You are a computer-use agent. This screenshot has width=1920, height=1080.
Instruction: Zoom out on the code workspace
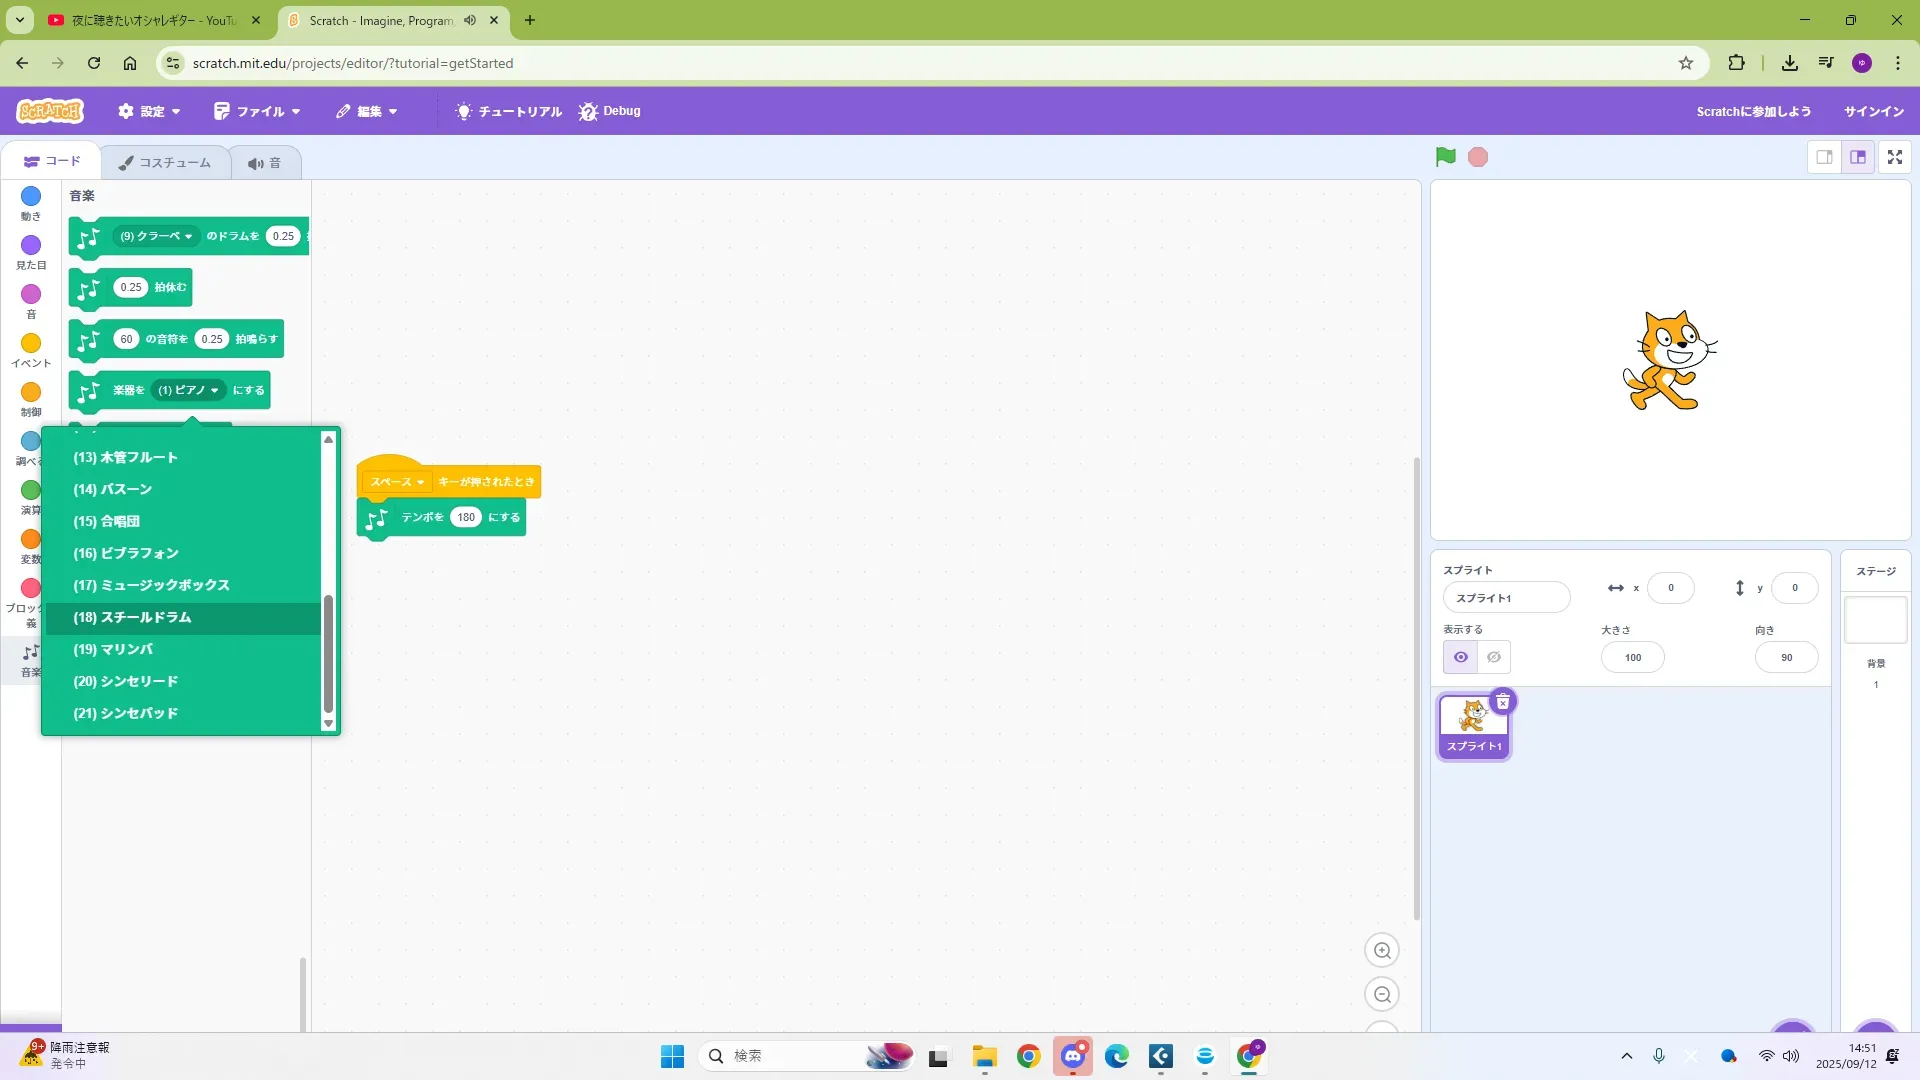pos(1382,995)
